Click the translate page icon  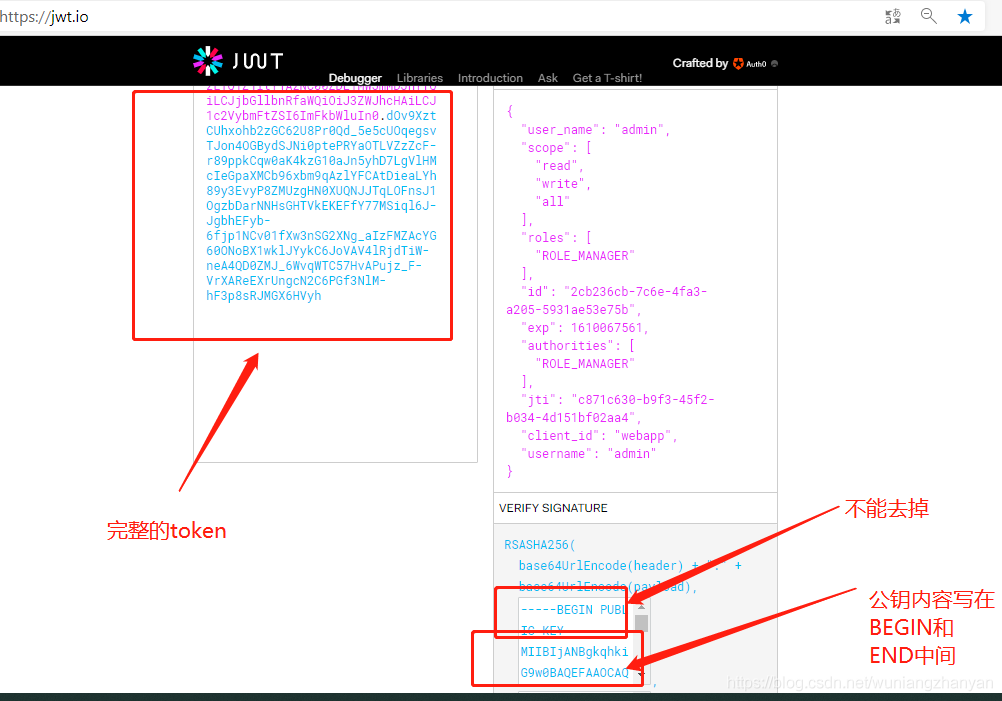[893, 17]
